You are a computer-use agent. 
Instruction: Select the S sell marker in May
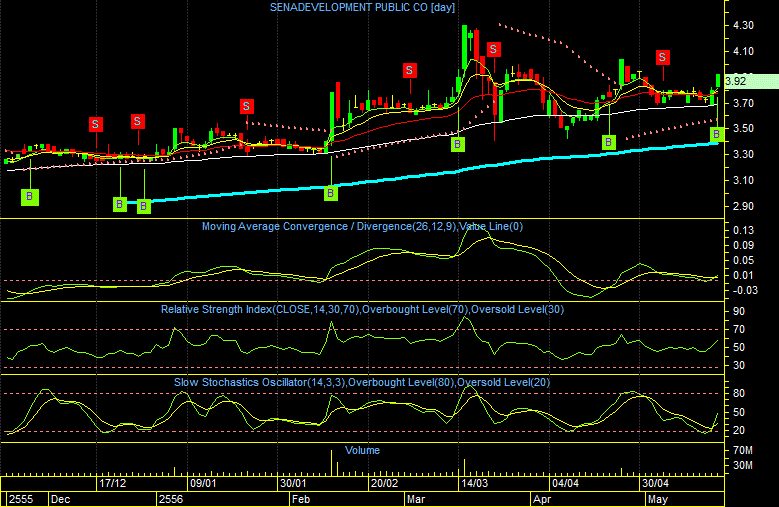662,58
